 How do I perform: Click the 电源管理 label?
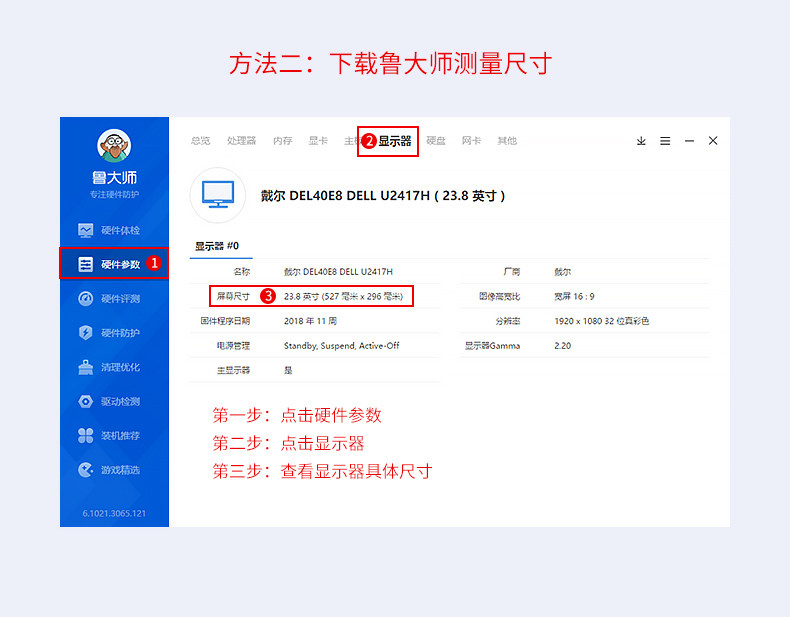pyautogui.click(x=233, y=346)
